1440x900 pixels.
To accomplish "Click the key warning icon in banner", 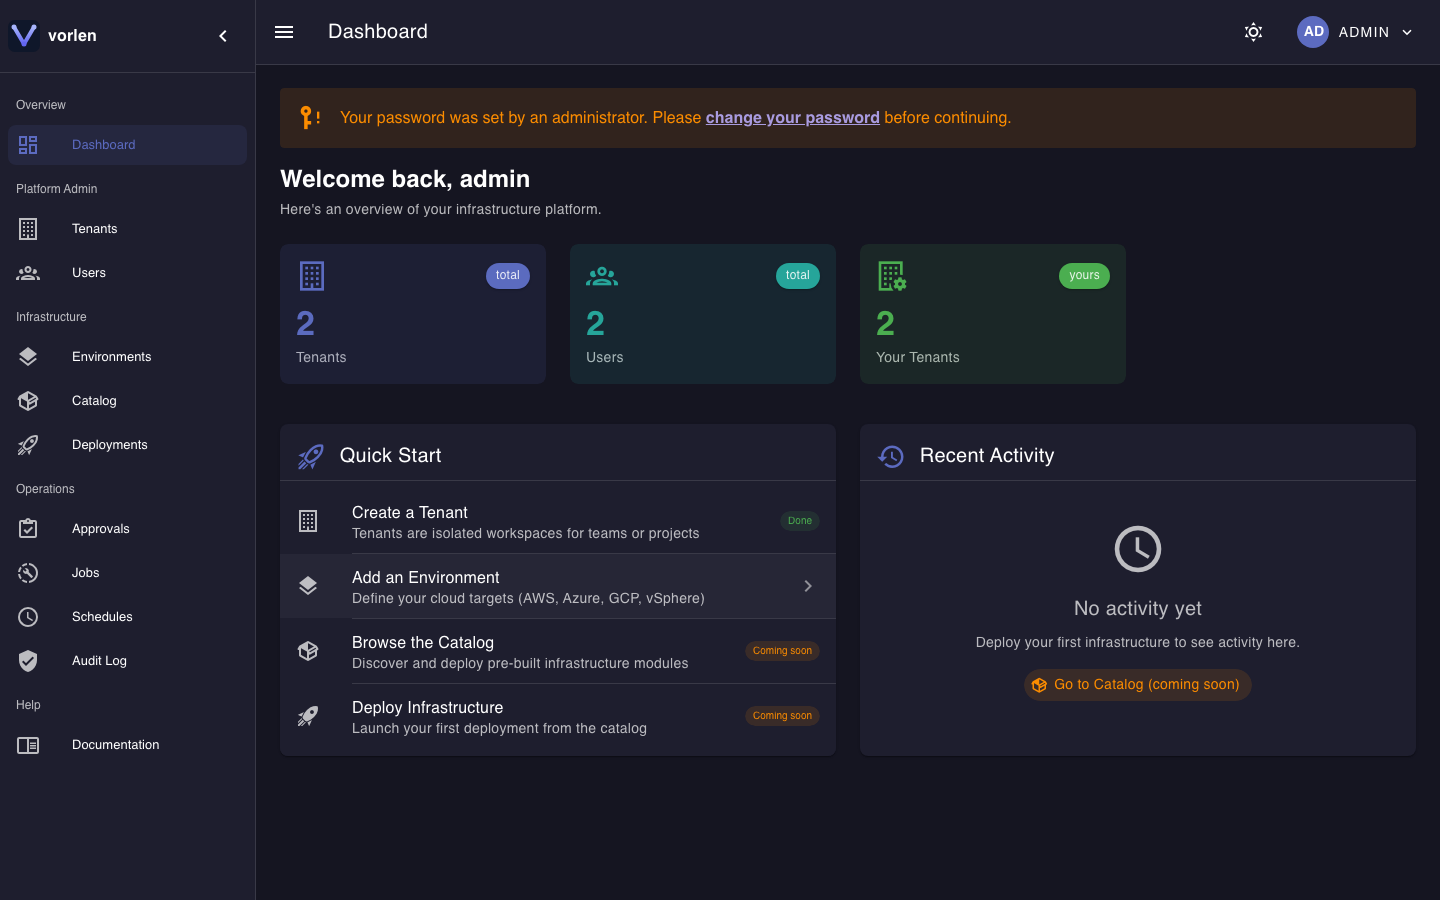I will point(310,118).
